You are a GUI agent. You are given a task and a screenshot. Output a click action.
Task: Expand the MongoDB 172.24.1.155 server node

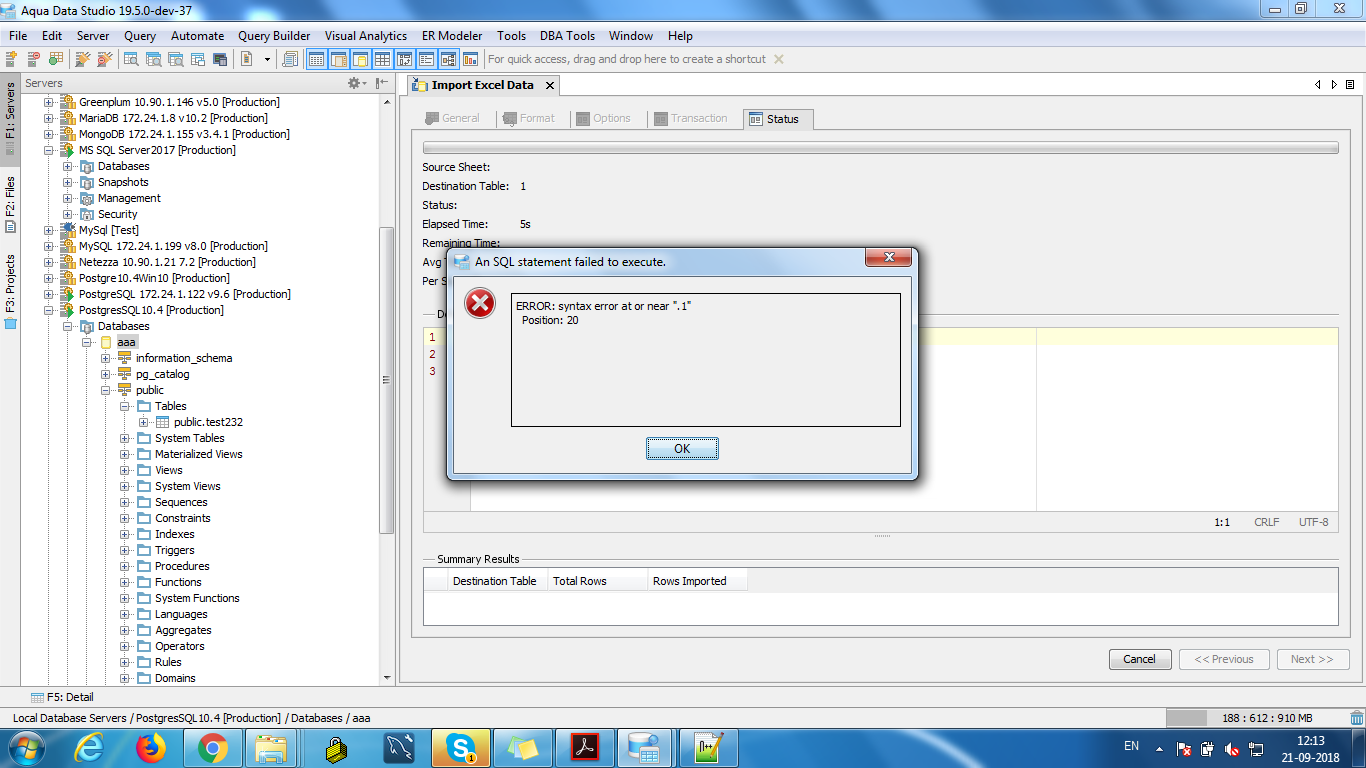(48, 134)
